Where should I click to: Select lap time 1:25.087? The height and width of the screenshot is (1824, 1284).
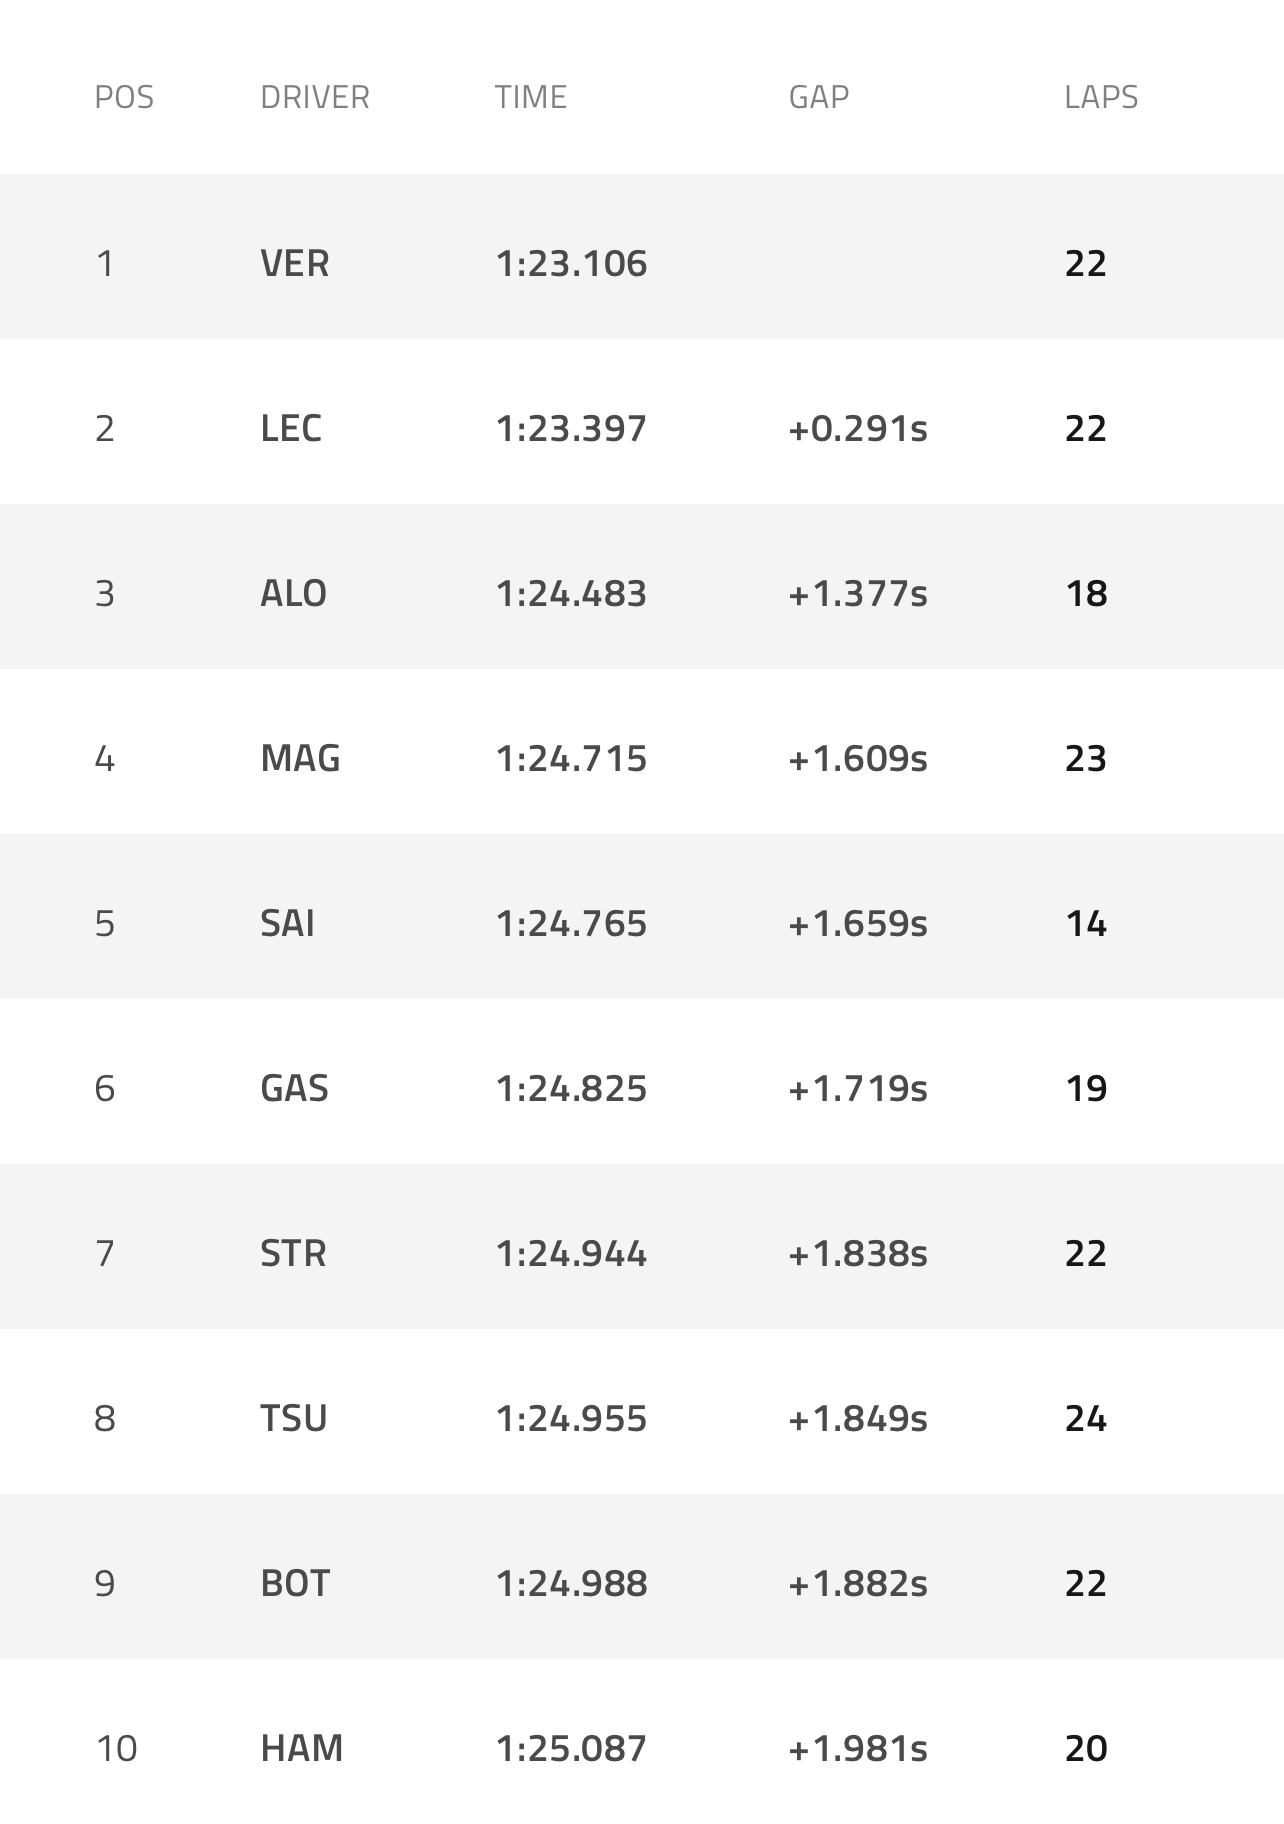pos(571,1748)
